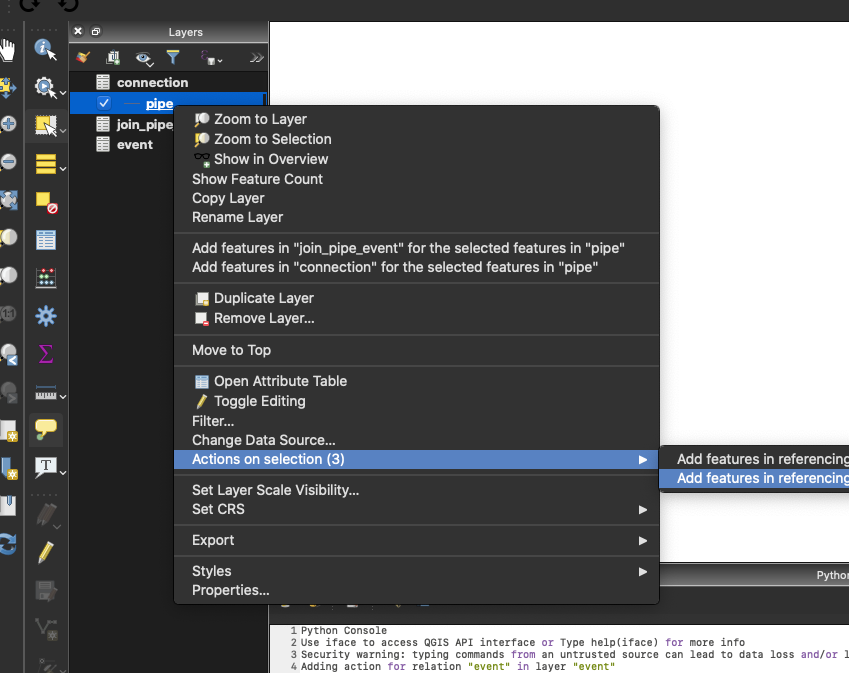Select the Zoom In magnifier tool

pyautogui.click(x=8, y=125)
